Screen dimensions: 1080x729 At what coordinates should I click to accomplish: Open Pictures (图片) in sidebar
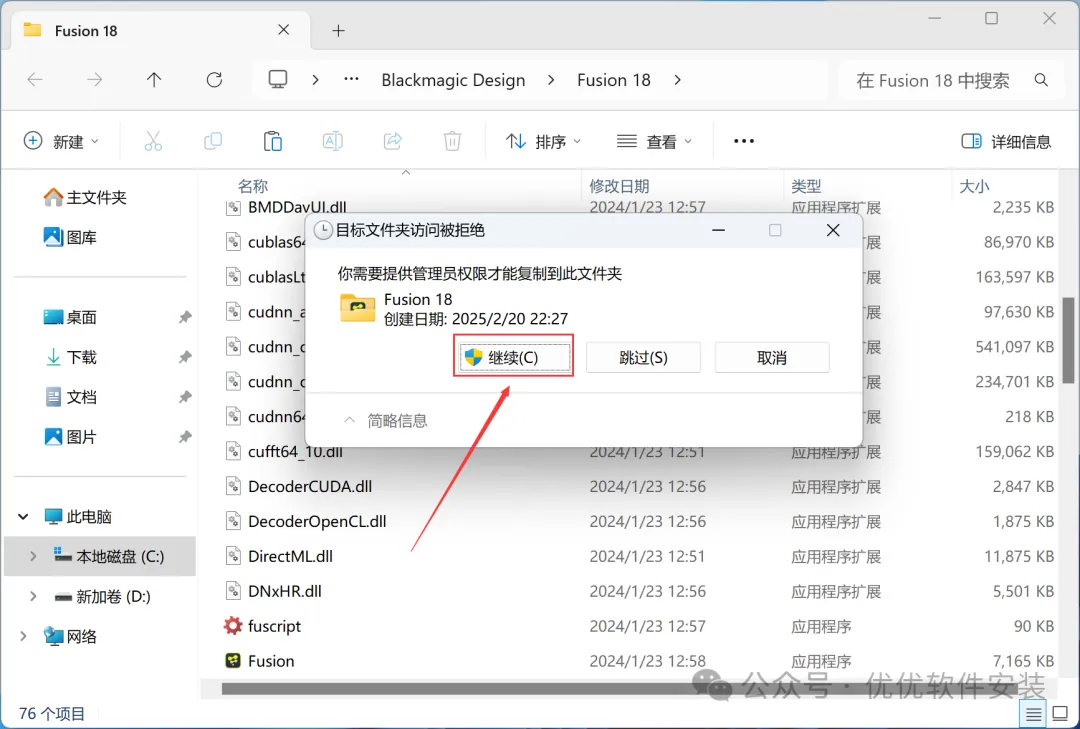pyautogui.click(x=70, y=438)
